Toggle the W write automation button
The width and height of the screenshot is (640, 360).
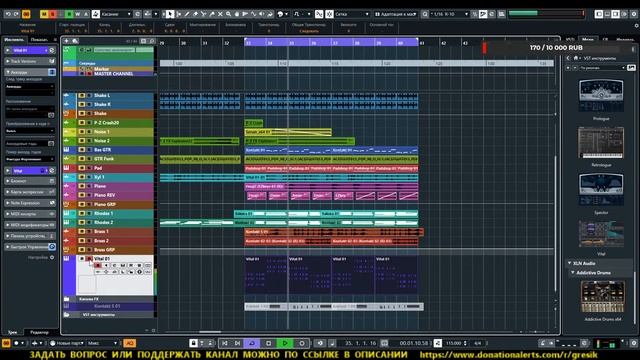(x=78, y=14)
